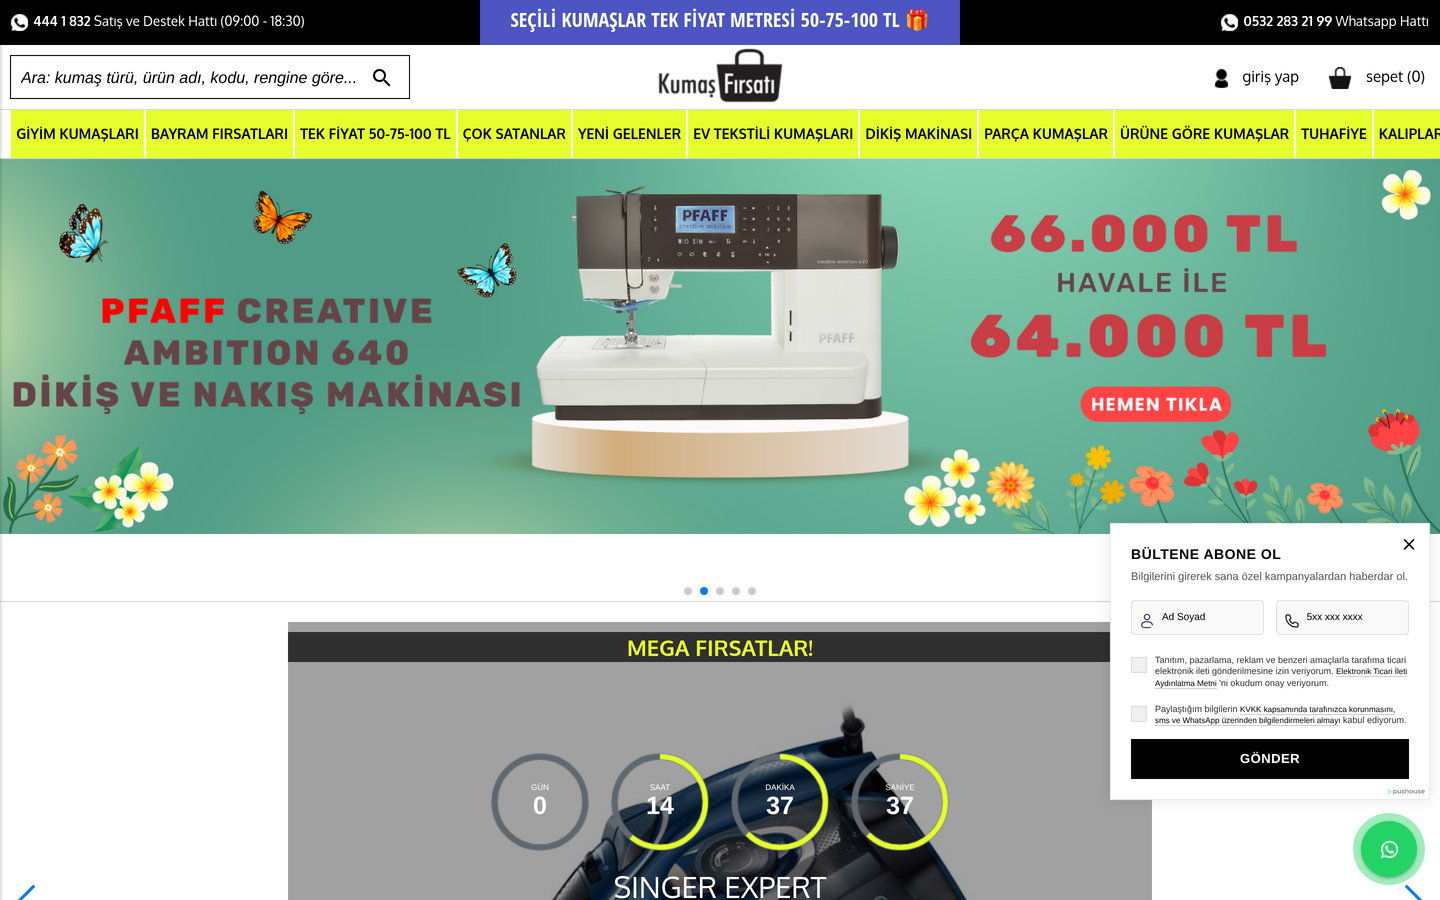Open the ÇOK SATANLAR menu
The width and height of the screenshot is (1440, 900).
tap(514, 134)
